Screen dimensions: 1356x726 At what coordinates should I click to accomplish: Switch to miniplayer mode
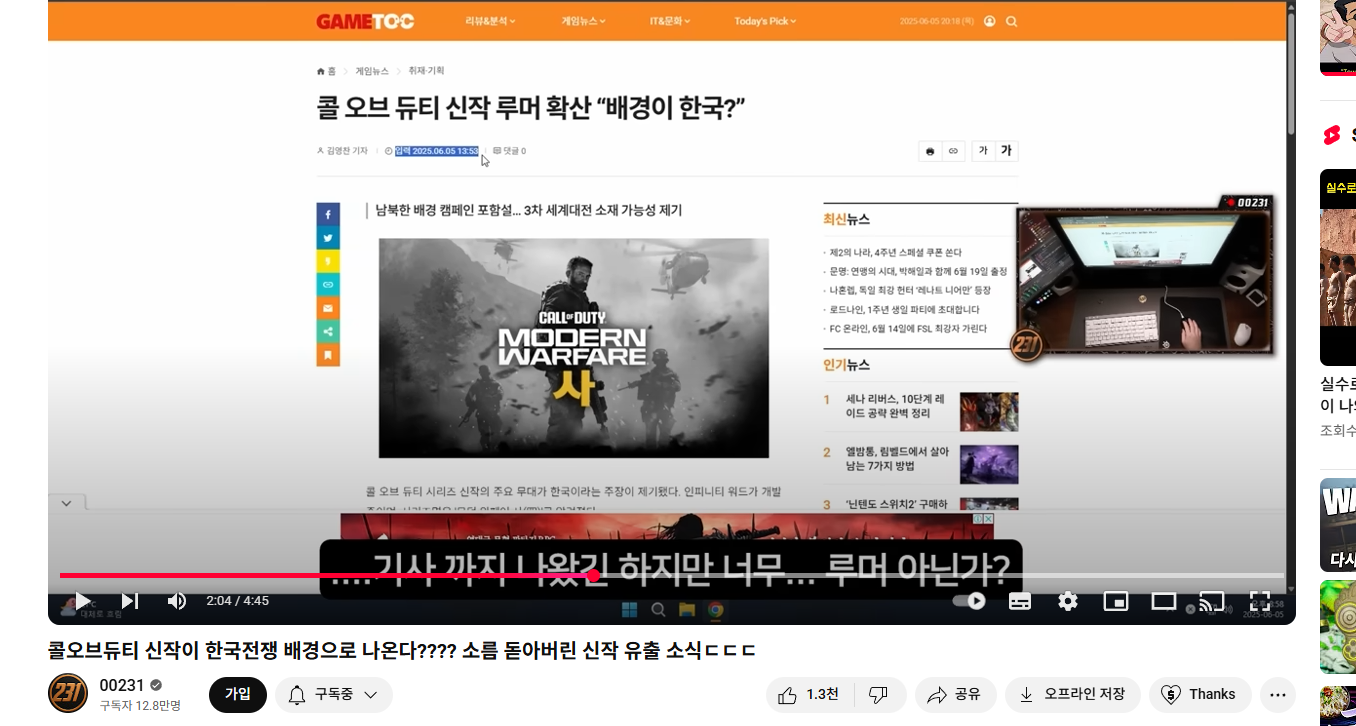[1115, 601]
